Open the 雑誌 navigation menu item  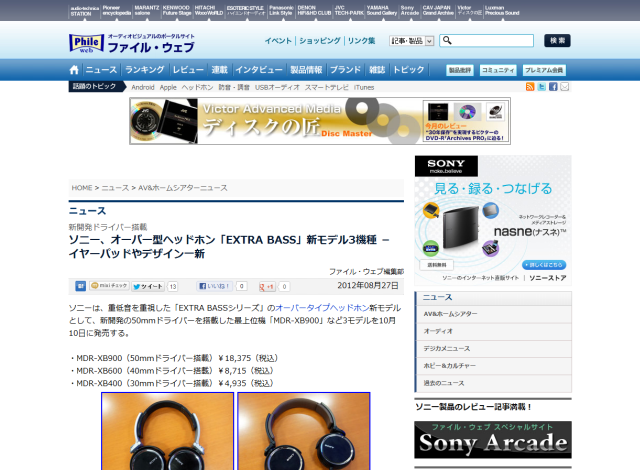point(377,70)
